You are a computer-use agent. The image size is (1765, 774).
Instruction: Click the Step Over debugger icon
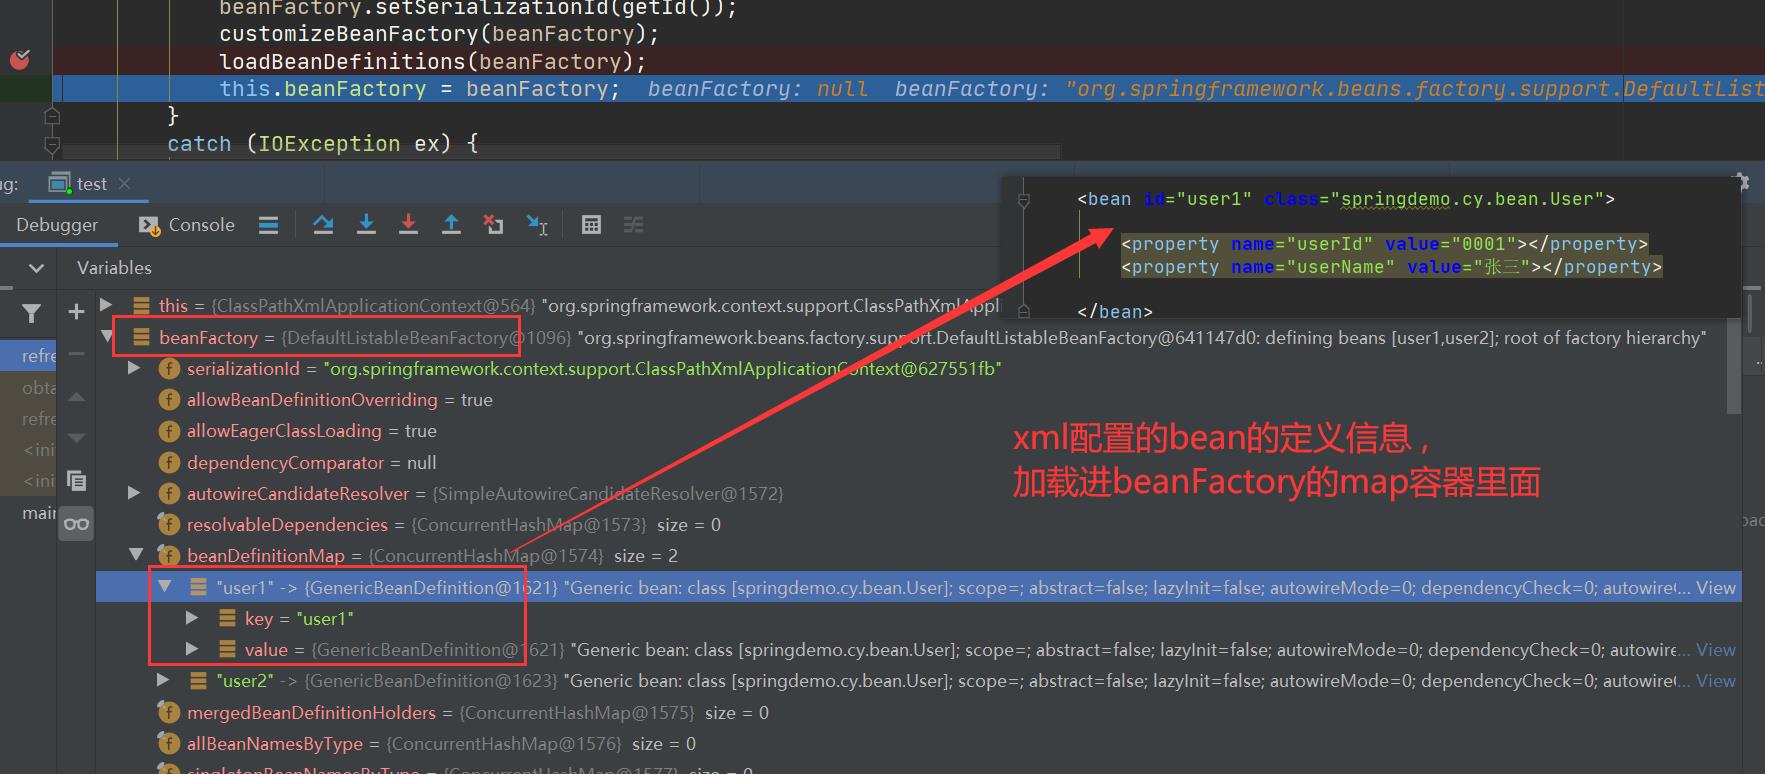[x=323, y=225]
